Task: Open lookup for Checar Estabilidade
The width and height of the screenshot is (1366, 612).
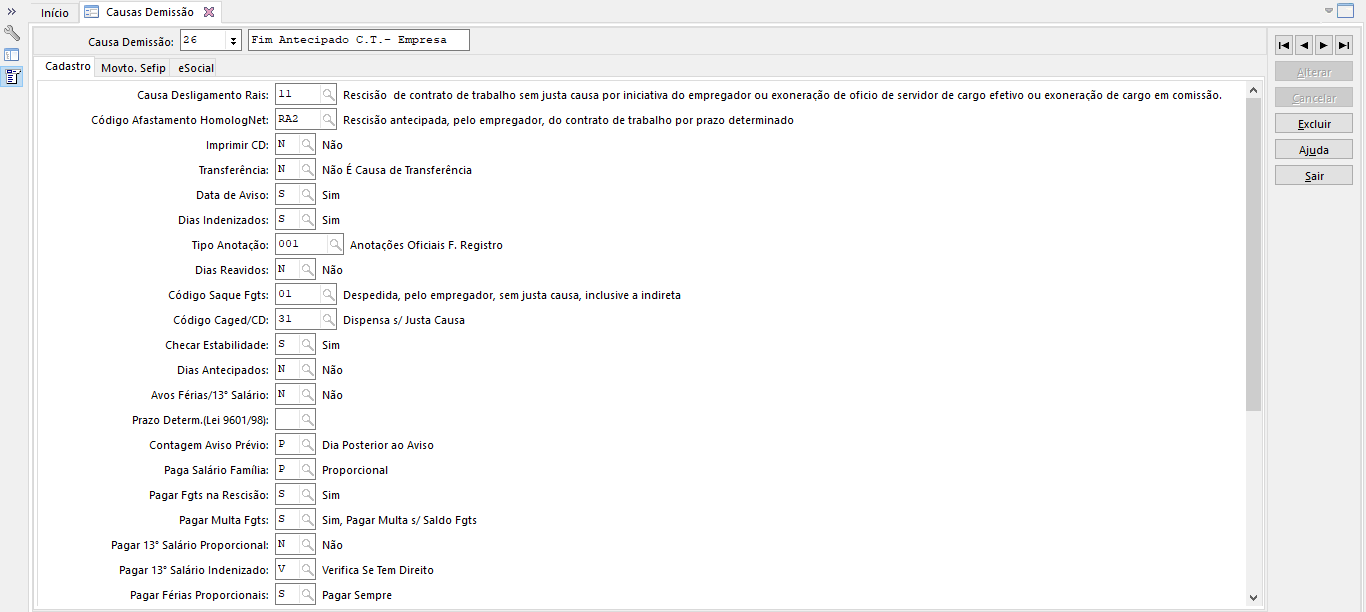Action: [x=307, y=345]
